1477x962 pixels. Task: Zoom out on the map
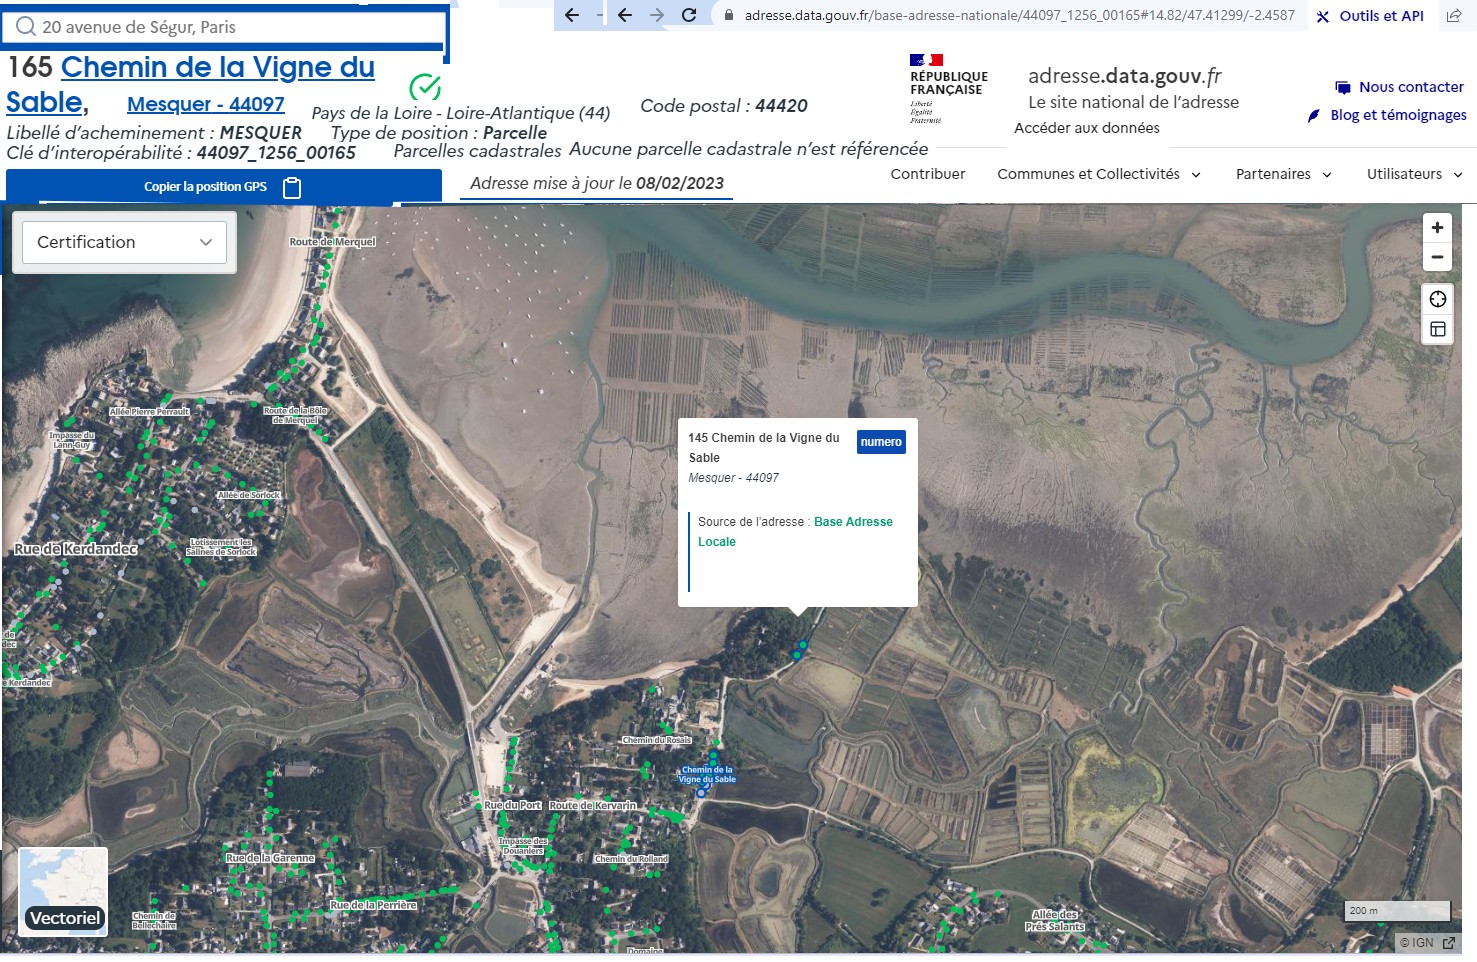coord(1437,257)
